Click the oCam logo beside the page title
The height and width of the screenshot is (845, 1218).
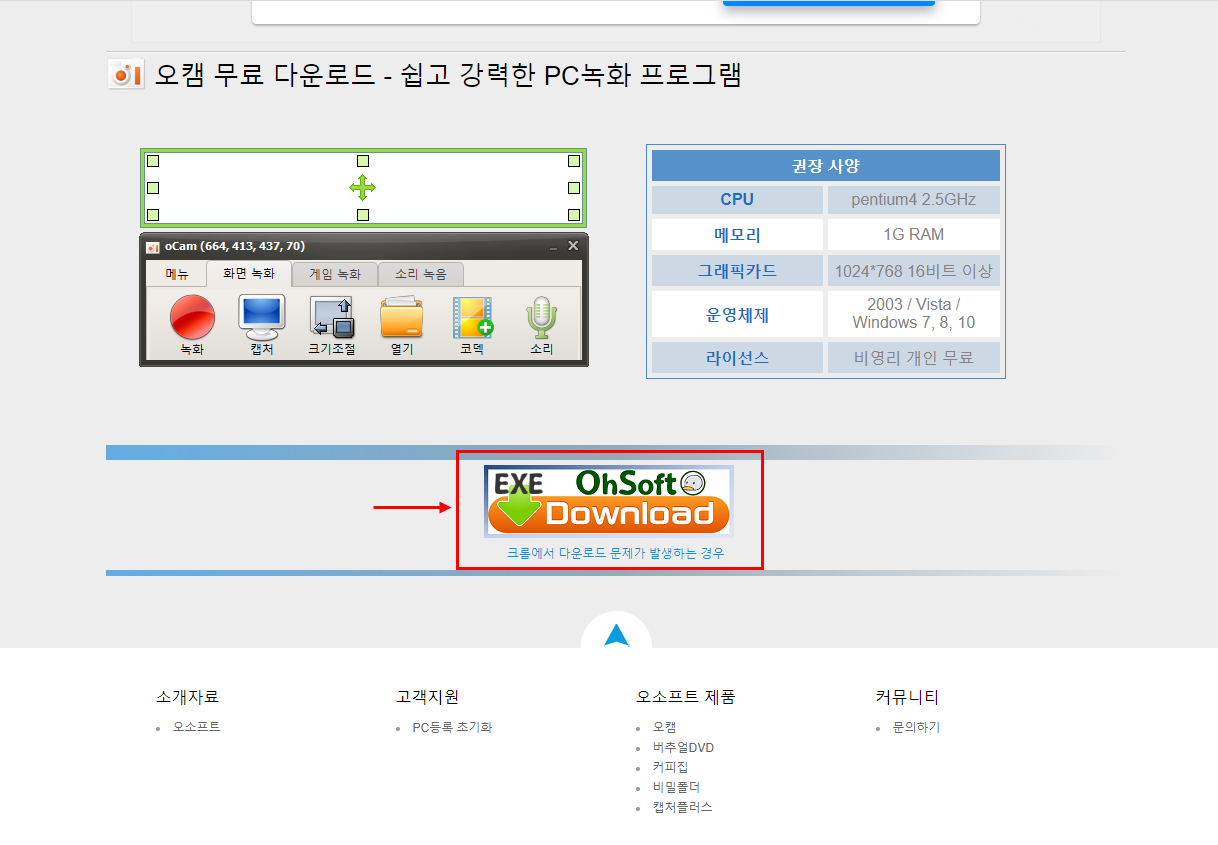(x=126, y=74)
